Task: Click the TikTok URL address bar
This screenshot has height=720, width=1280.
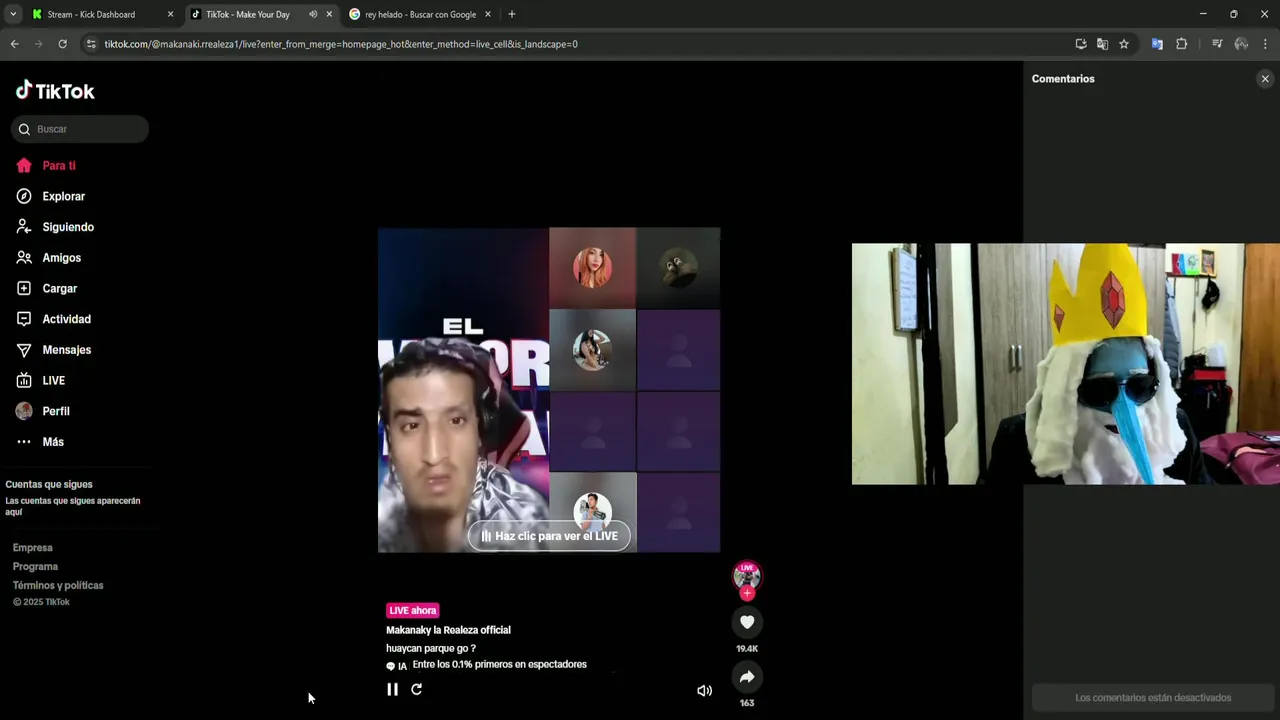Action: pyautogui.click(x=340, y=44)
